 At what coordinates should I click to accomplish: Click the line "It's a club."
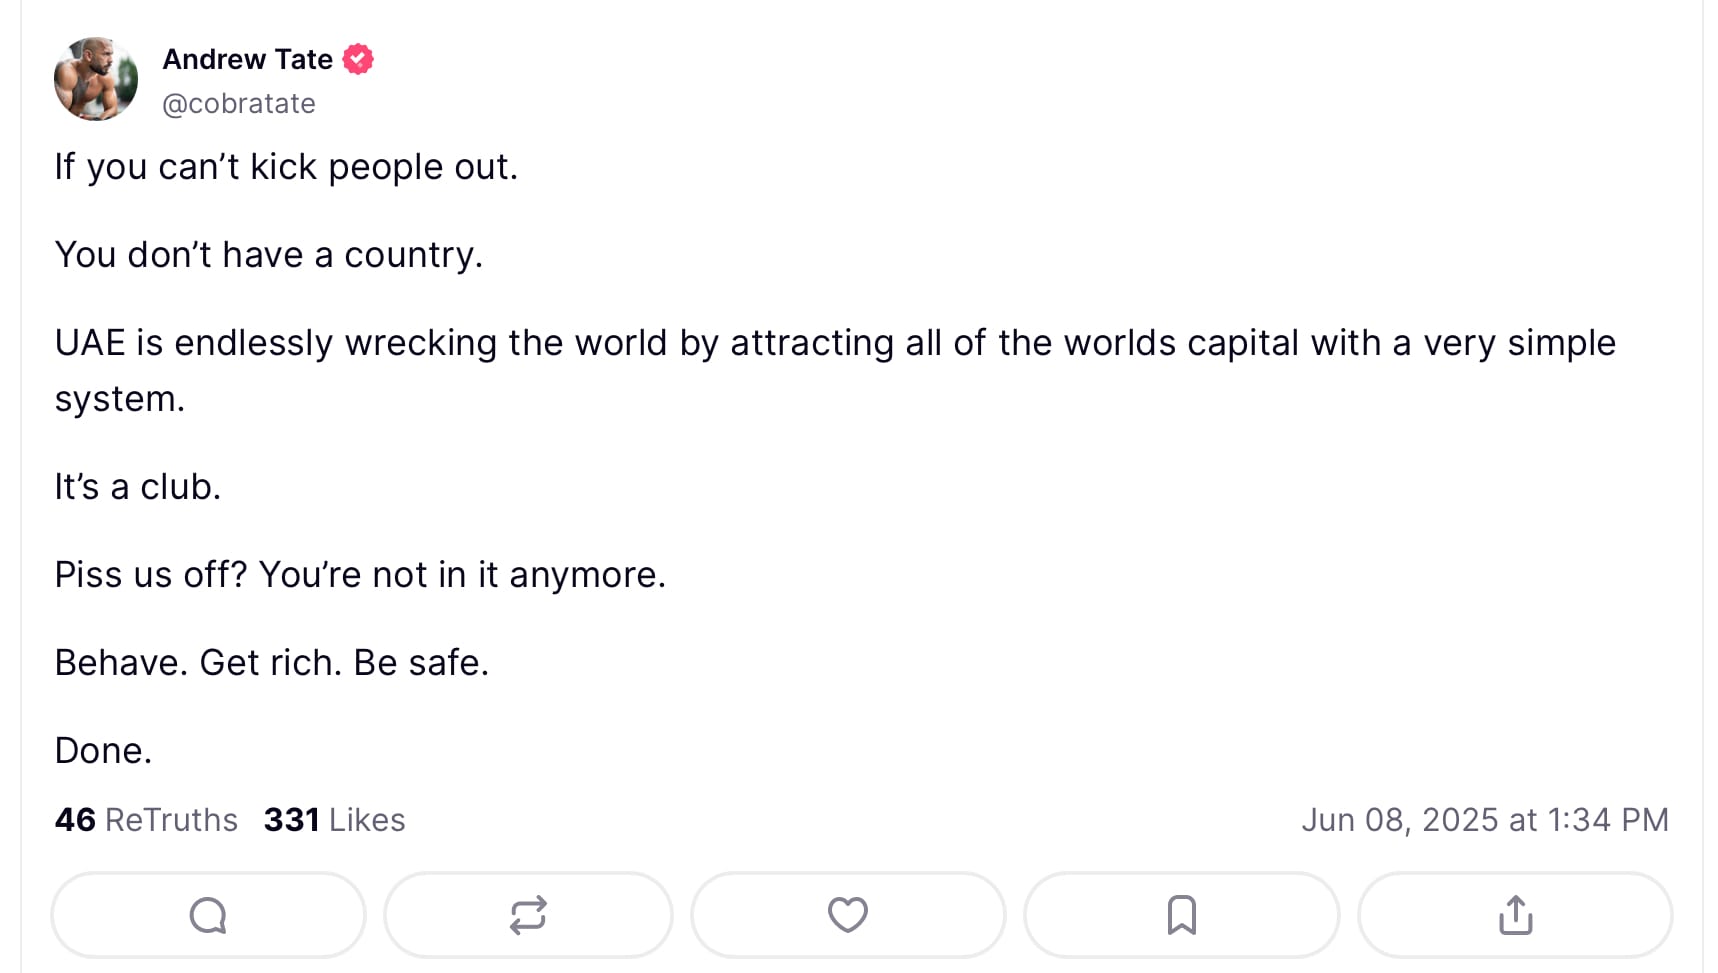(138, 487)
